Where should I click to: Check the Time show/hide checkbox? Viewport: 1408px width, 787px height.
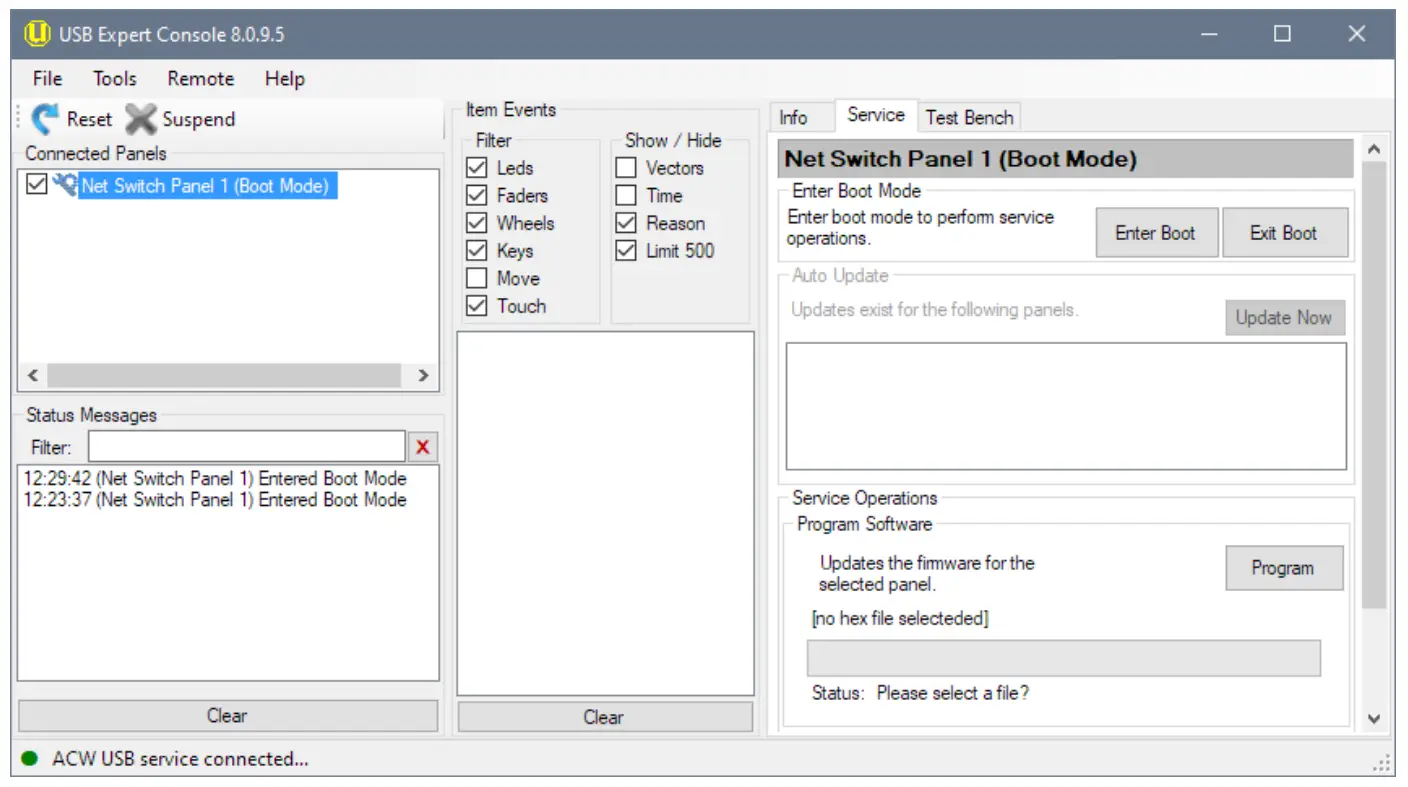tap(626, 195)
